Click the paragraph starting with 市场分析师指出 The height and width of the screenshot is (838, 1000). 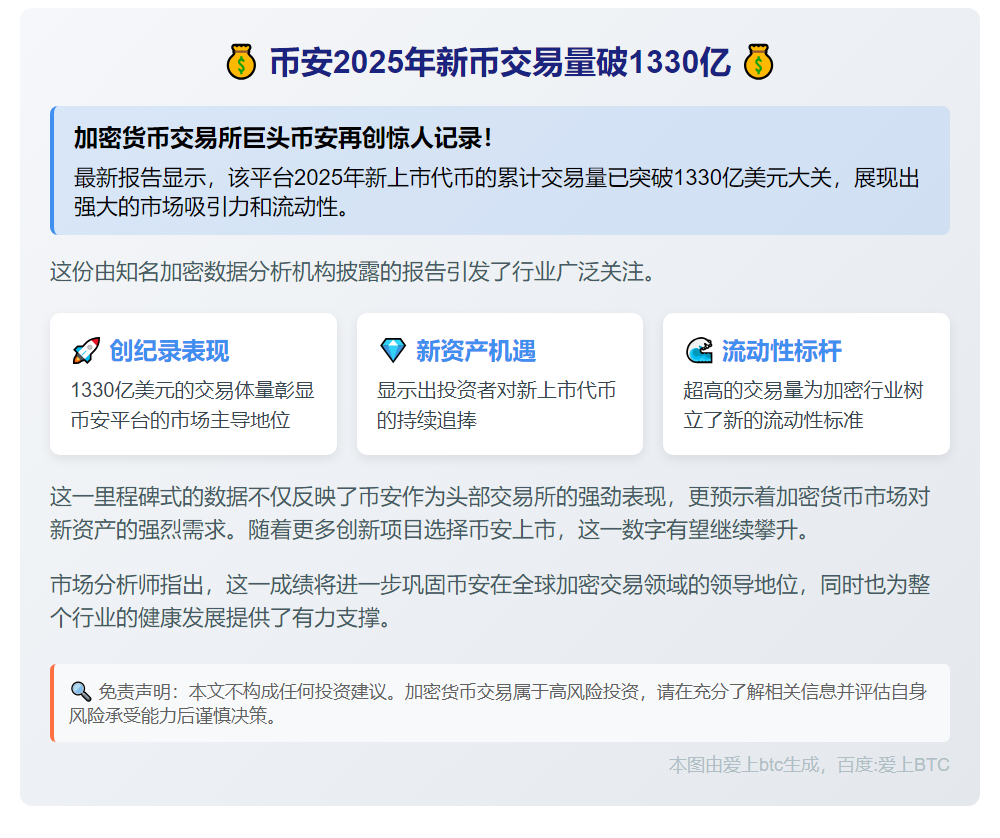490,600
